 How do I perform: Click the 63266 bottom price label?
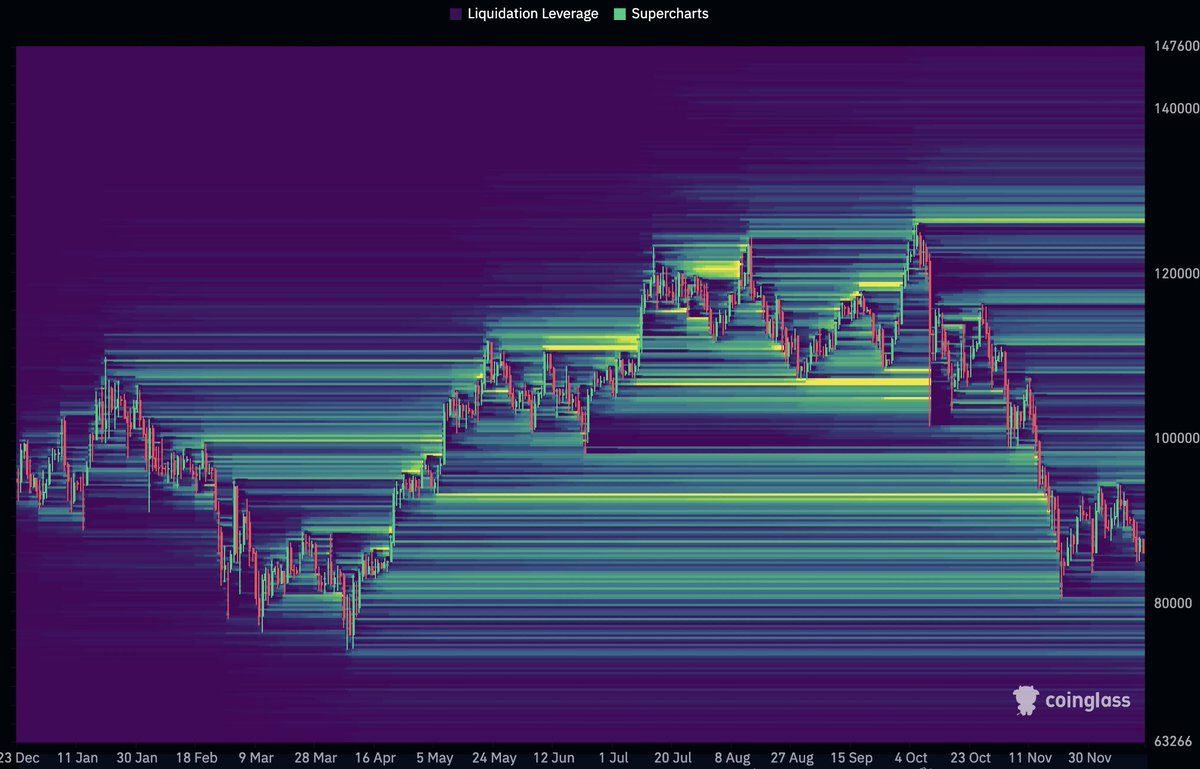(1171, 741)
